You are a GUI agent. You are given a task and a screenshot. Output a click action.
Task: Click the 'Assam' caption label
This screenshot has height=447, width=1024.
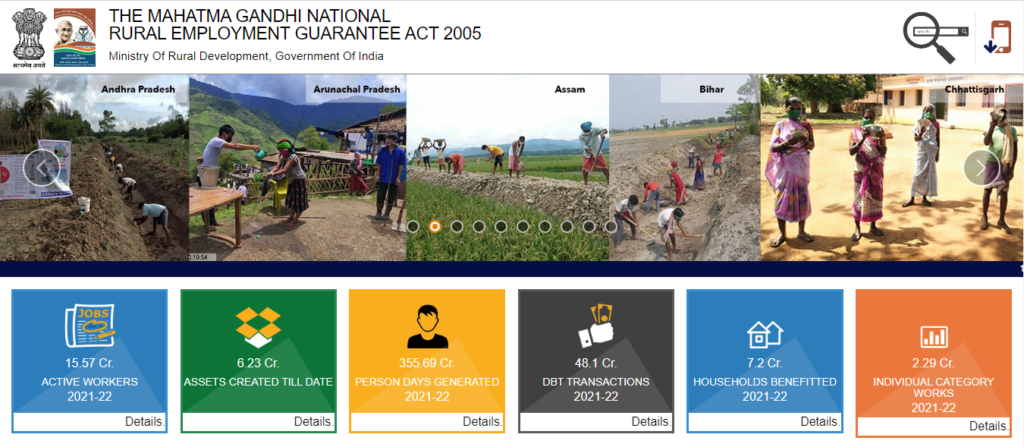(x=569, y=89)
